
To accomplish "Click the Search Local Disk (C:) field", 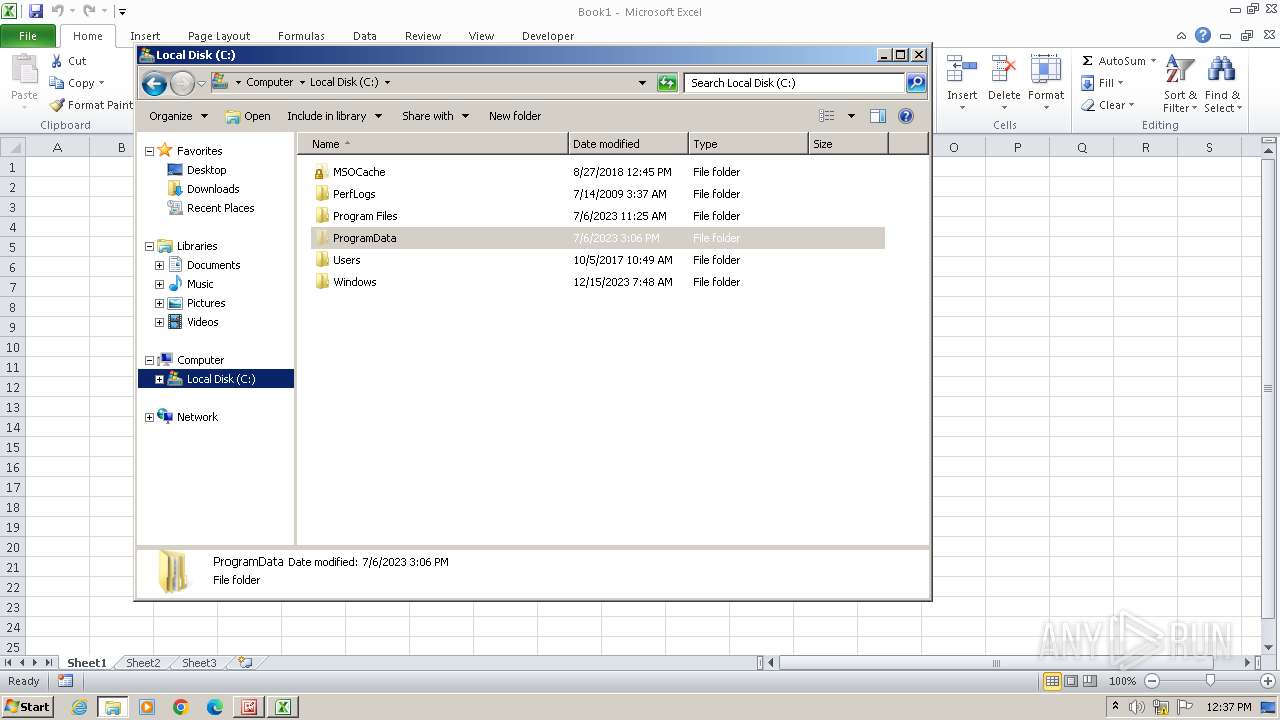I will pos(794,83).
